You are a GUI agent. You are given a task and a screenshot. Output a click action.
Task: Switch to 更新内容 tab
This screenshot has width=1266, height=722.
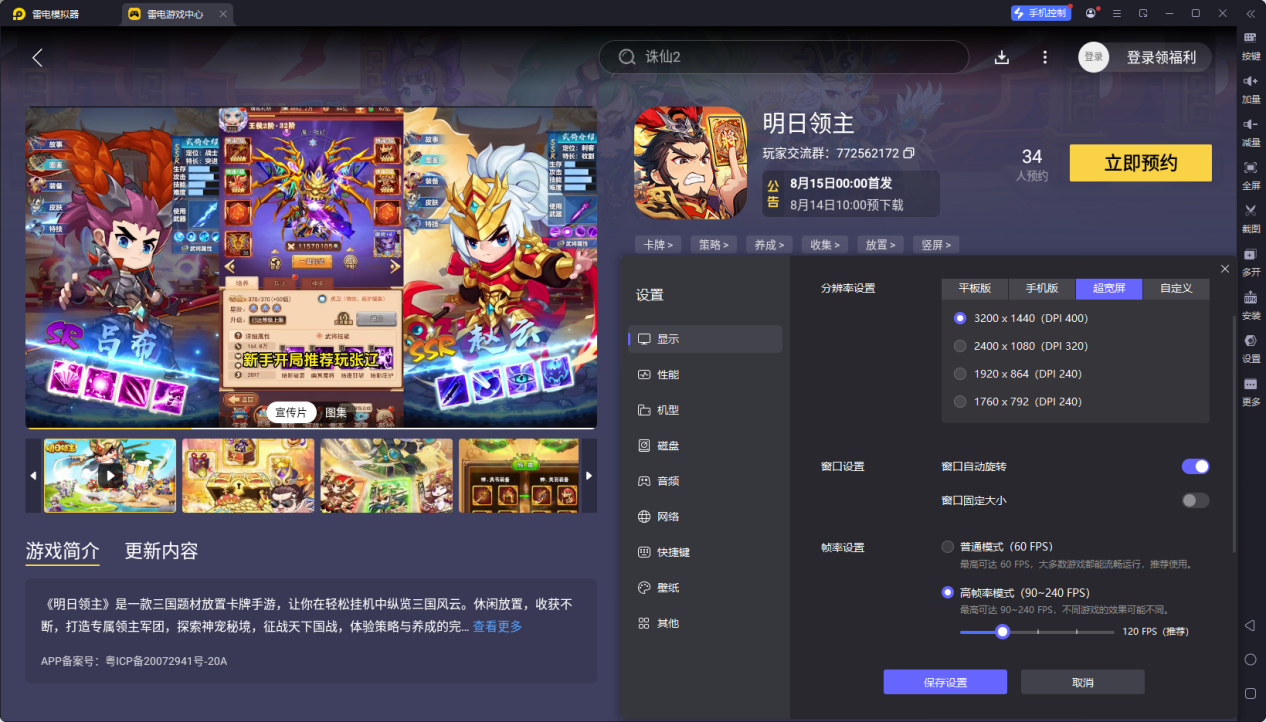coord(161,551)
